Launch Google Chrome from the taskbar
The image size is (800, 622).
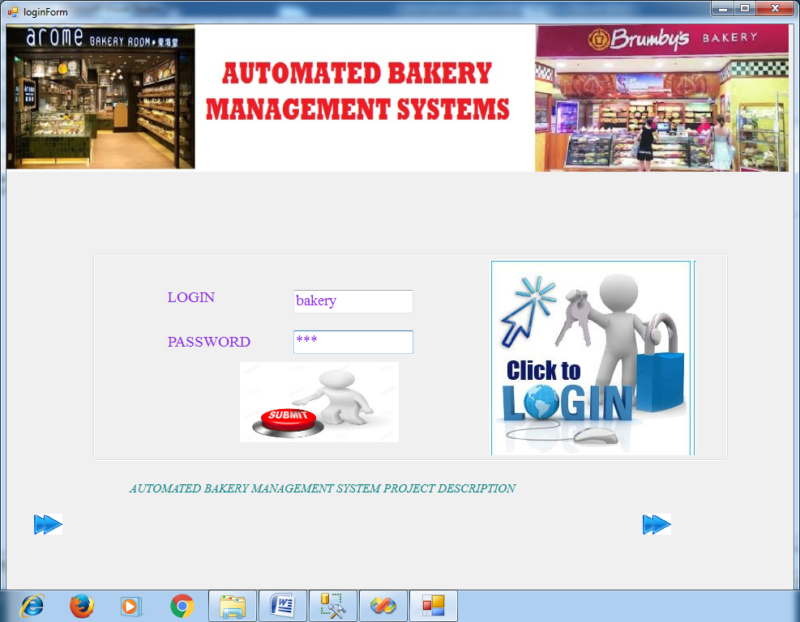click(181, 606)
